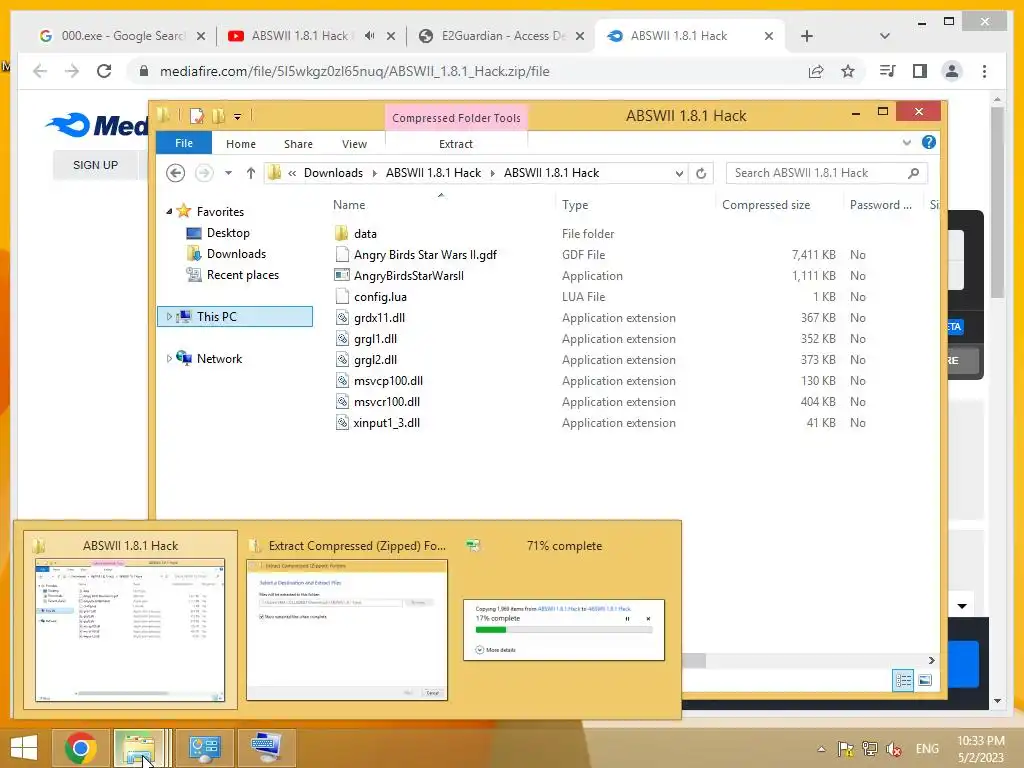Sort by Compressed size column
Image resolution: width=1024 pixels, height=768 pixels.
coord(765,204)
